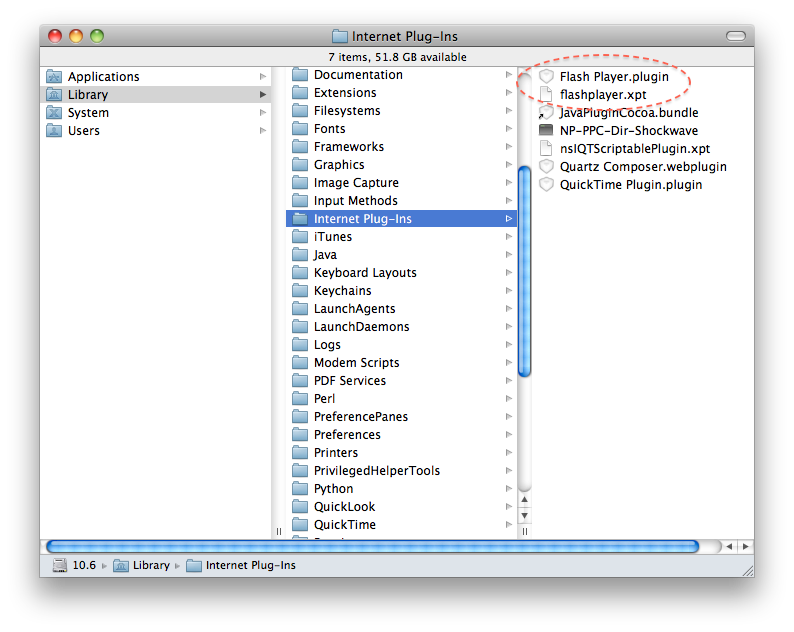Open the QuickLook folder
This screenshot has height=632, width=794.
[402, 506]
